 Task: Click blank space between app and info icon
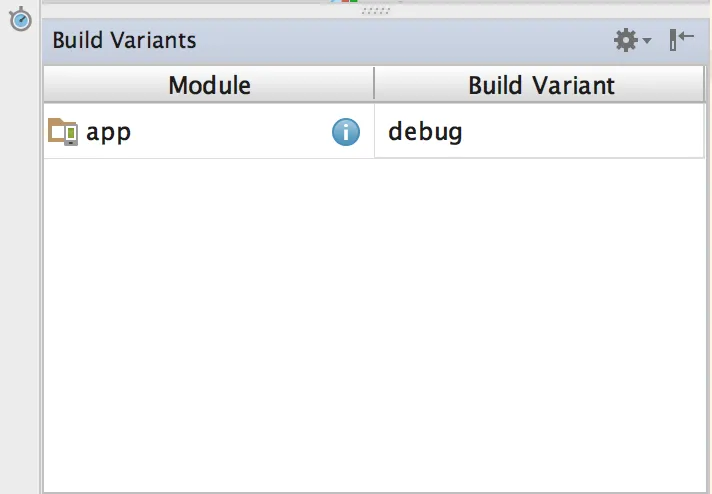[230, 132]
